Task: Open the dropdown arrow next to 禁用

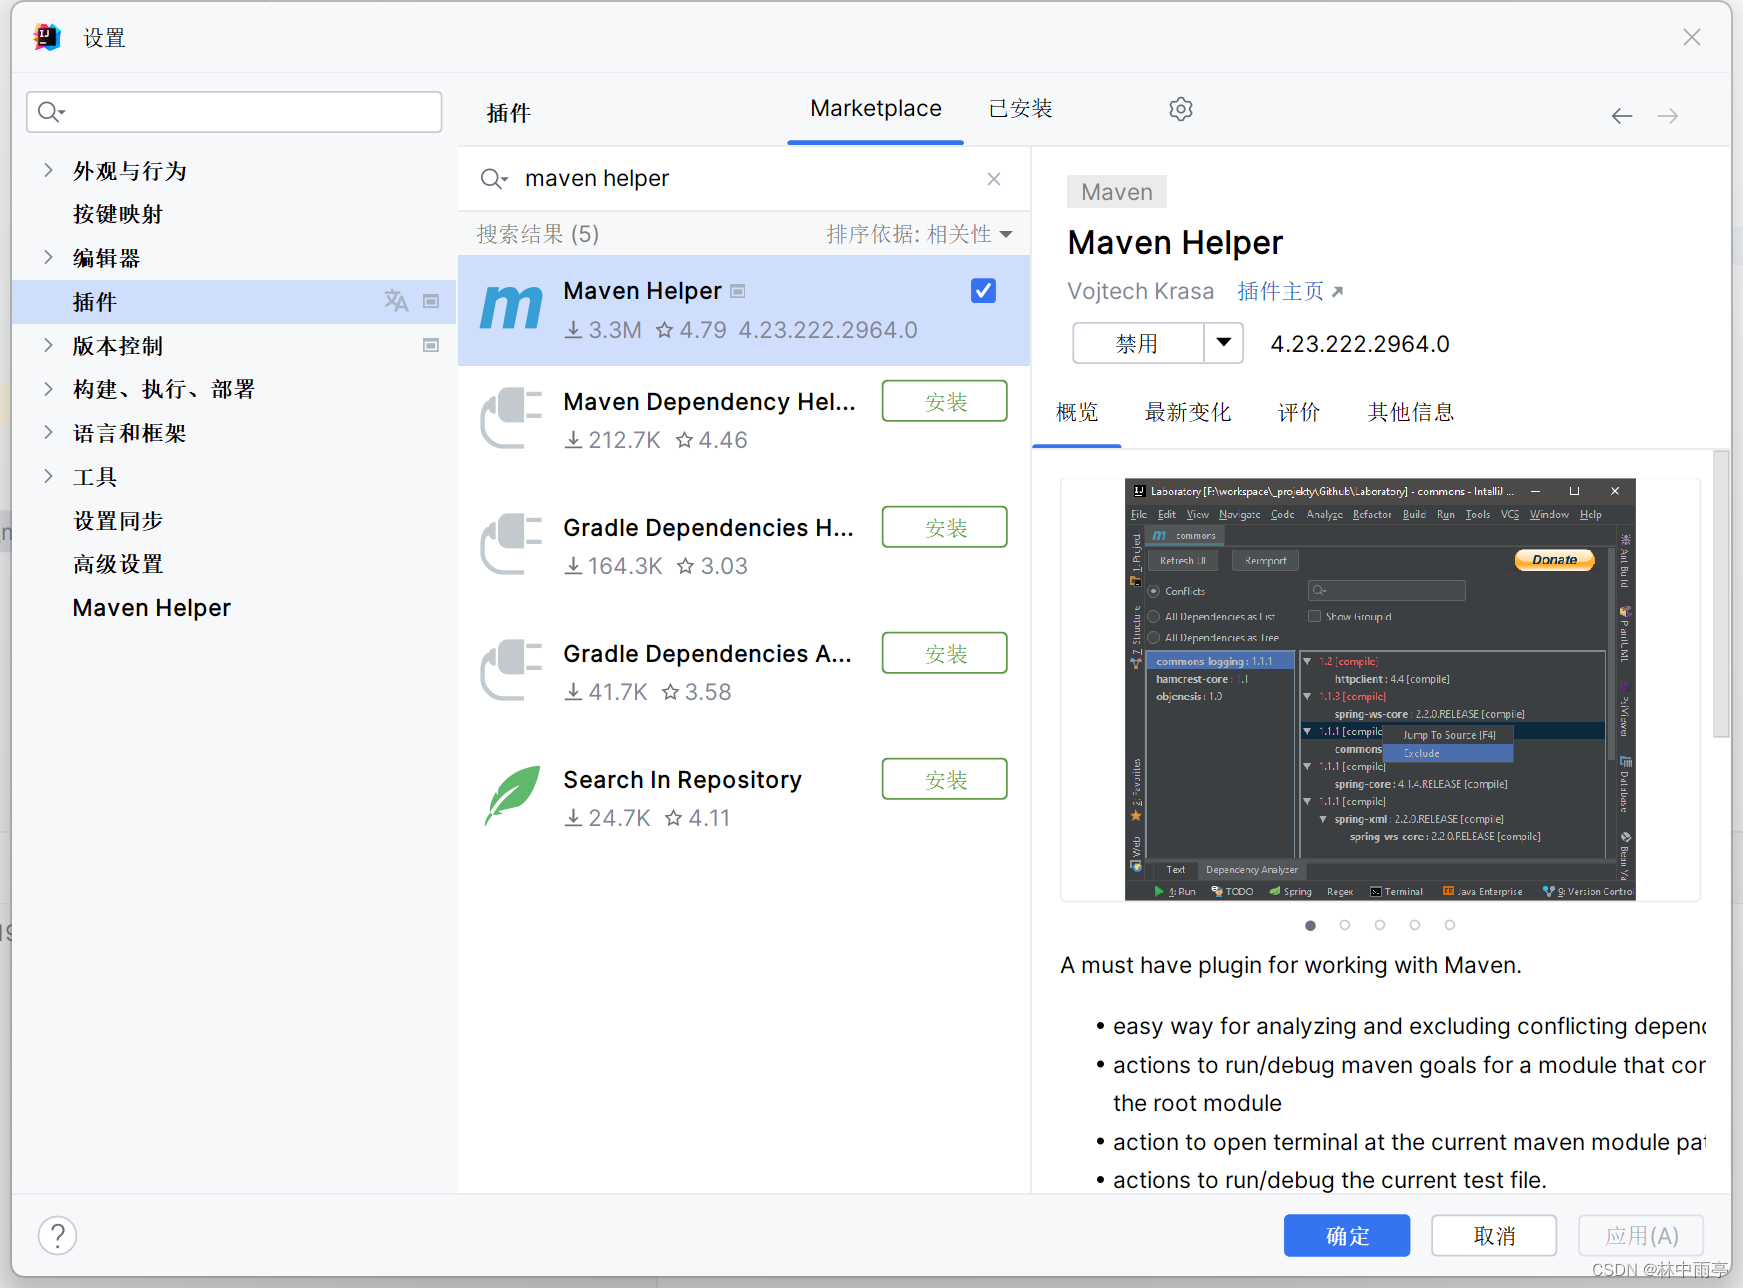Action: [x=1224, y=343]
